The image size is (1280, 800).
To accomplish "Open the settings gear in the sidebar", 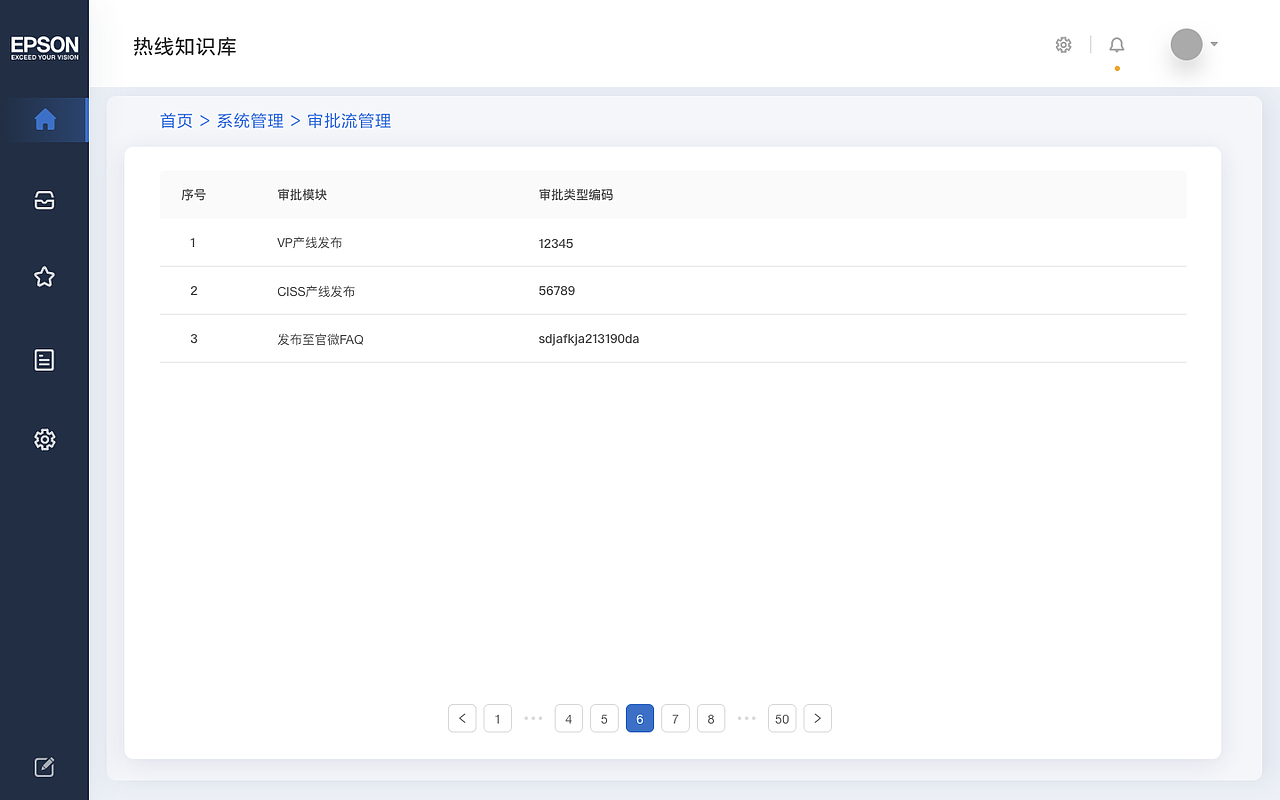I will click(44, 439).
